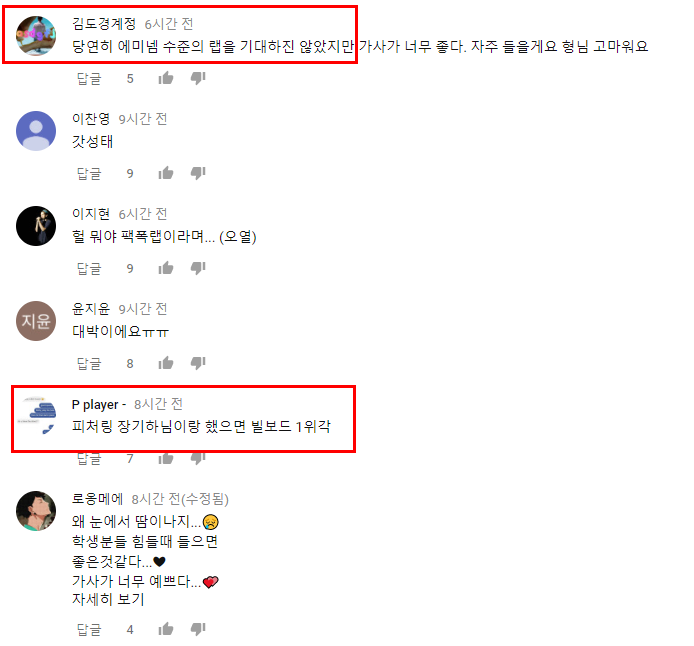Reply to 김도경계정's comment
This screenshot has width=694, height=646.
coord(89,79)
